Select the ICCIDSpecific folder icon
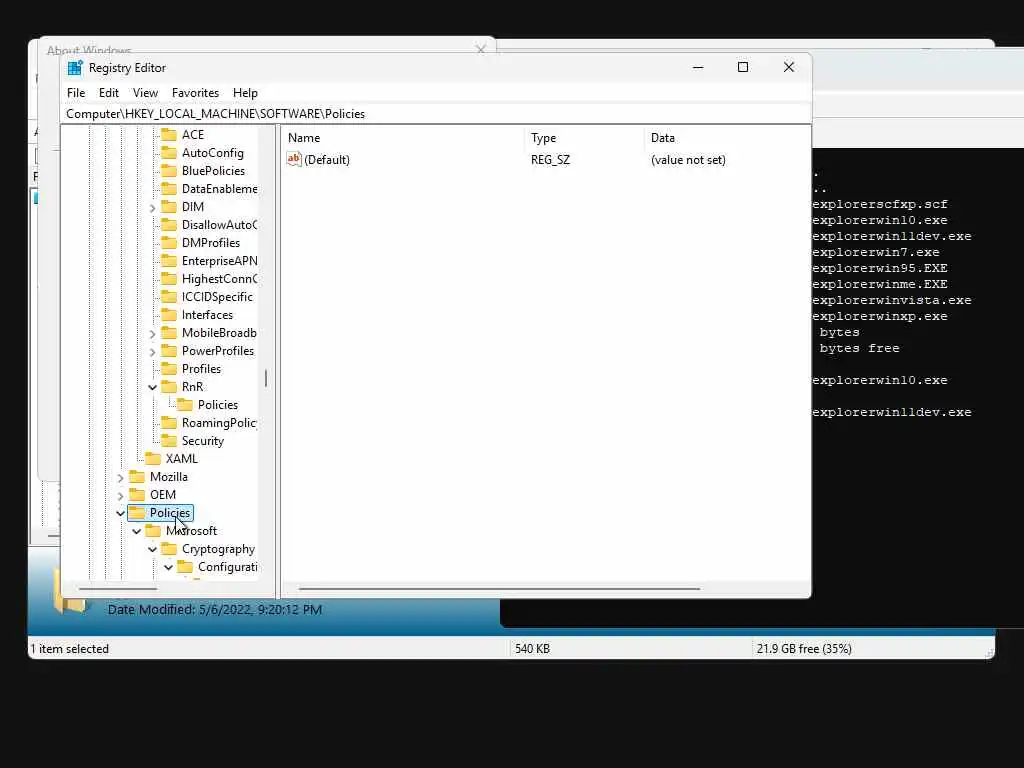Image resolution: width=1024 pixels, height=768 pixels. [169, 296]
